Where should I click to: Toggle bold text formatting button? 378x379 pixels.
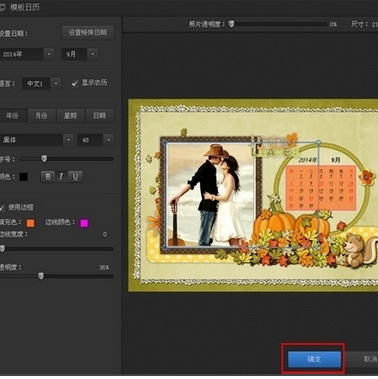(48, 176)
